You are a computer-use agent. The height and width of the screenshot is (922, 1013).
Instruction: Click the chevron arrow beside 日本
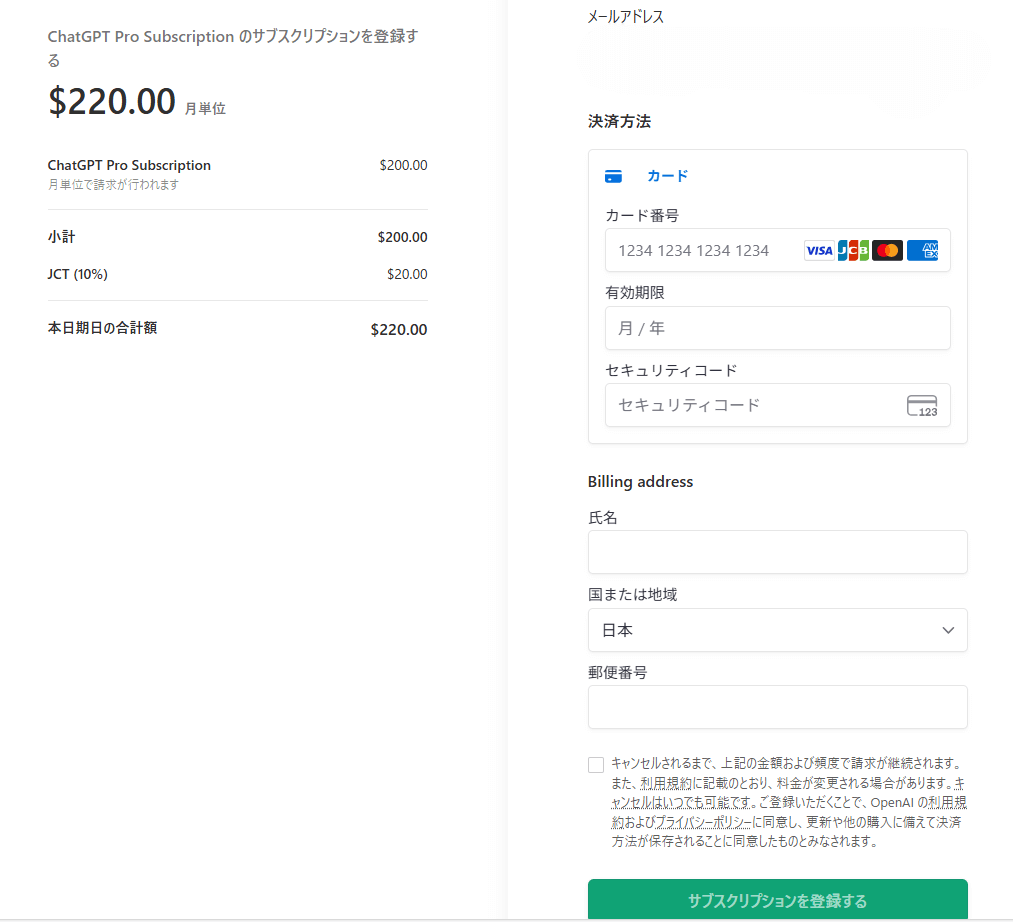pyautogui.click(x=948, y=630)
